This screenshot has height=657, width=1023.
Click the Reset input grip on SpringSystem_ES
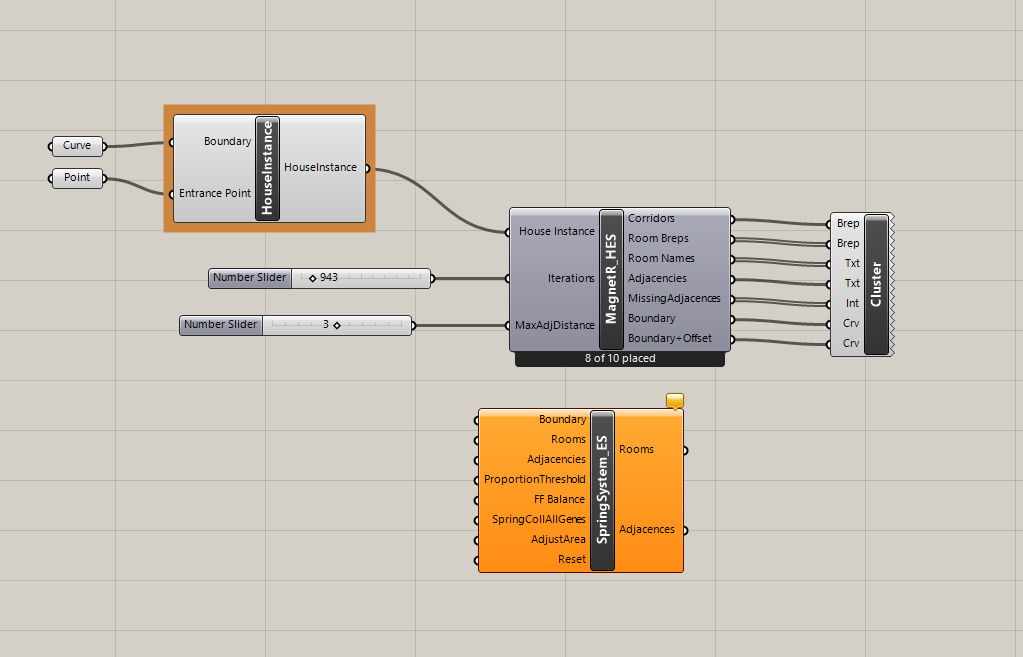point(476,560)
